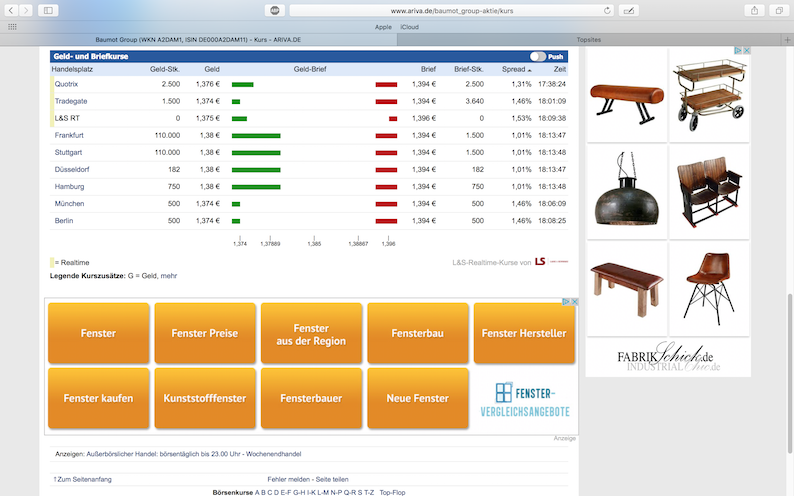794x496 pixels.
Task: Switch to the Topsites tab
Action: (x=589, y=39)
